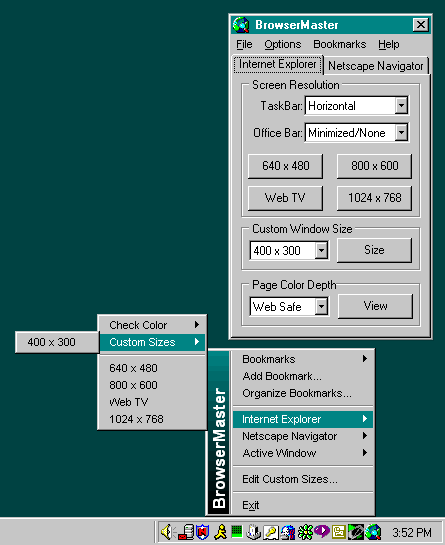Viewport: 445px width, 545px height.
Task: Expand the Check Color submenu item
Action: (x=152, y=325)
